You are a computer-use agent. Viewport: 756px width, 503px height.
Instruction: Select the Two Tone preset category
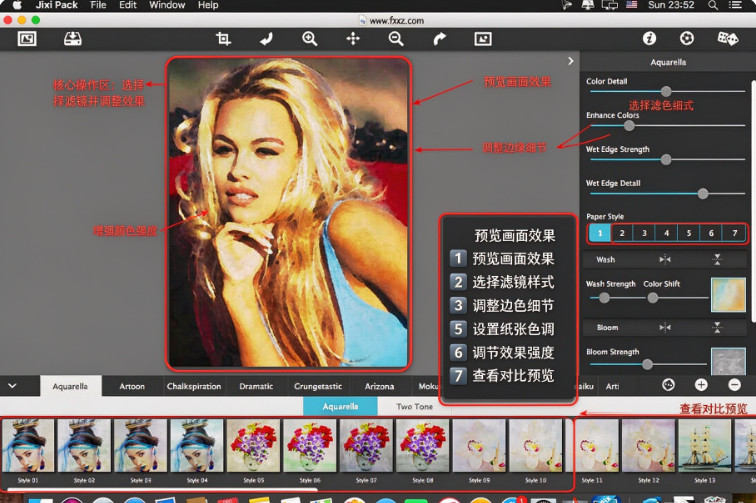(414, 406)
